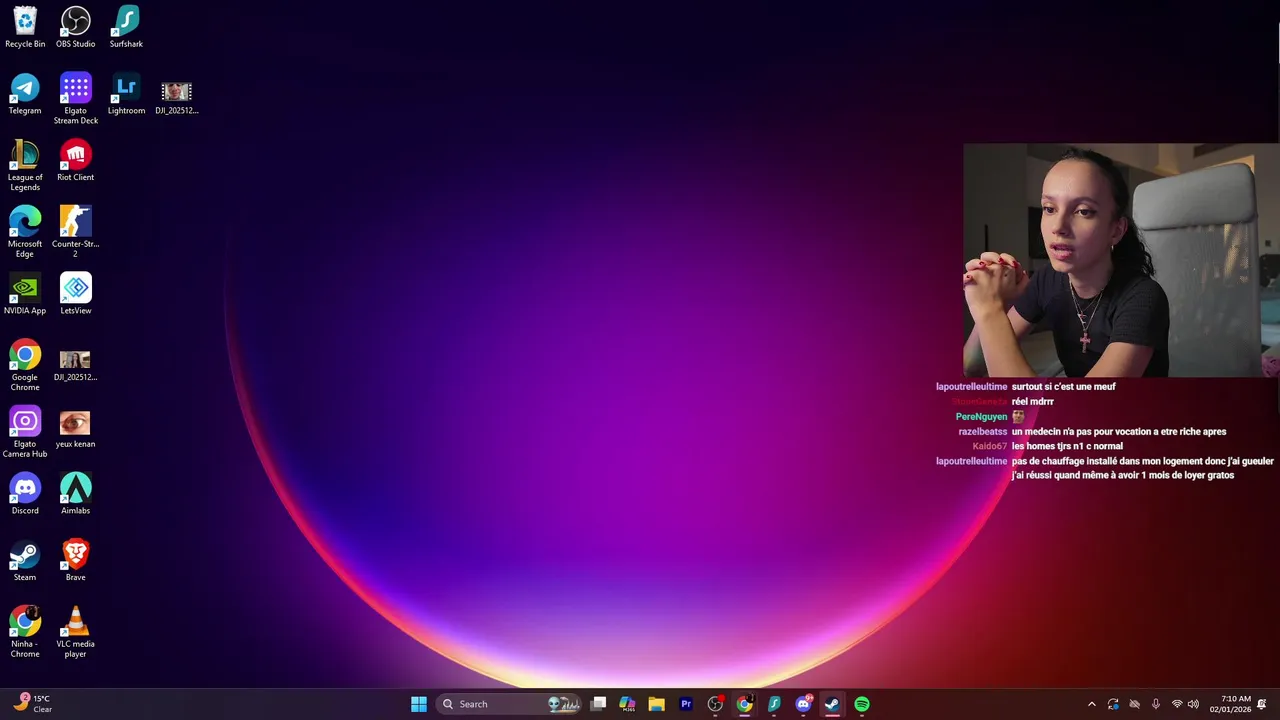
Task: Open File Explorer from the taskbar
Action: (x=656, y=704)
